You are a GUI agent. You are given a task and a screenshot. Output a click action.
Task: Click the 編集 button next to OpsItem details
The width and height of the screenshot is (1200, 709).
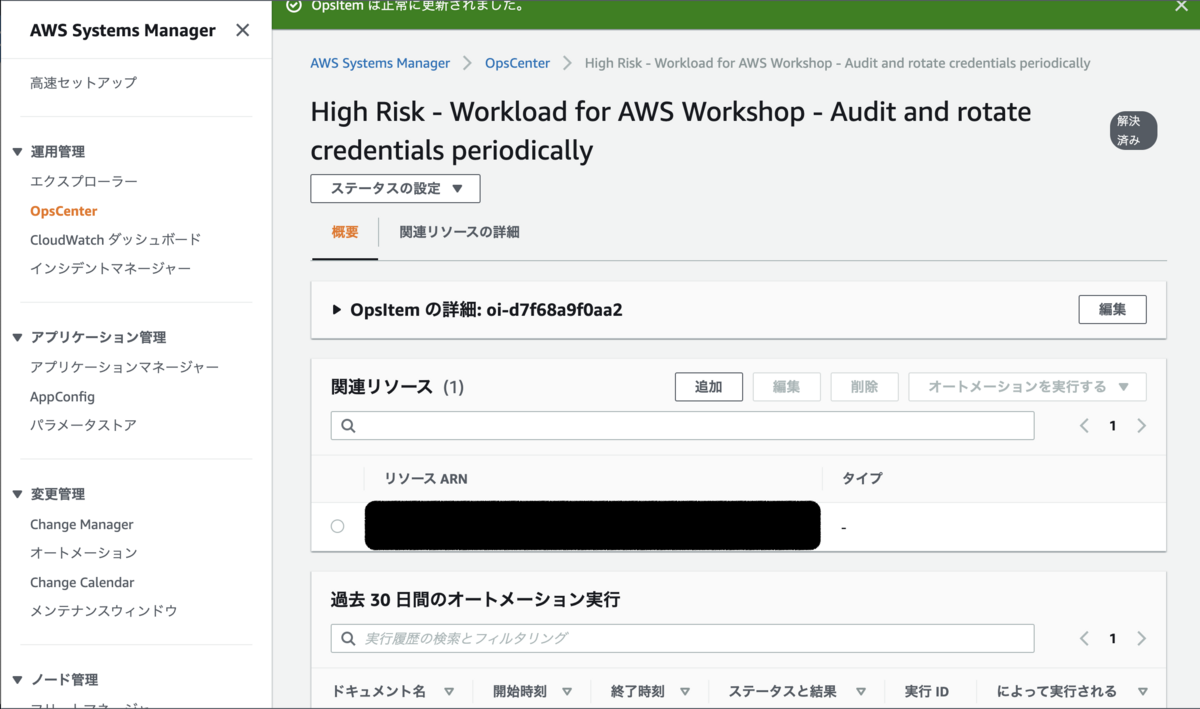click(x=1112, y=309)
